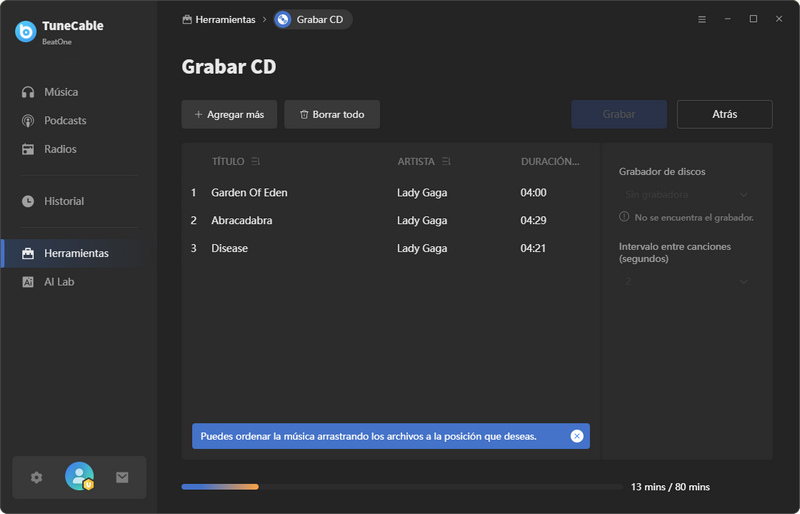Click the mail envelope icon
The image size is (800, 514).
[x=122, y=478]
